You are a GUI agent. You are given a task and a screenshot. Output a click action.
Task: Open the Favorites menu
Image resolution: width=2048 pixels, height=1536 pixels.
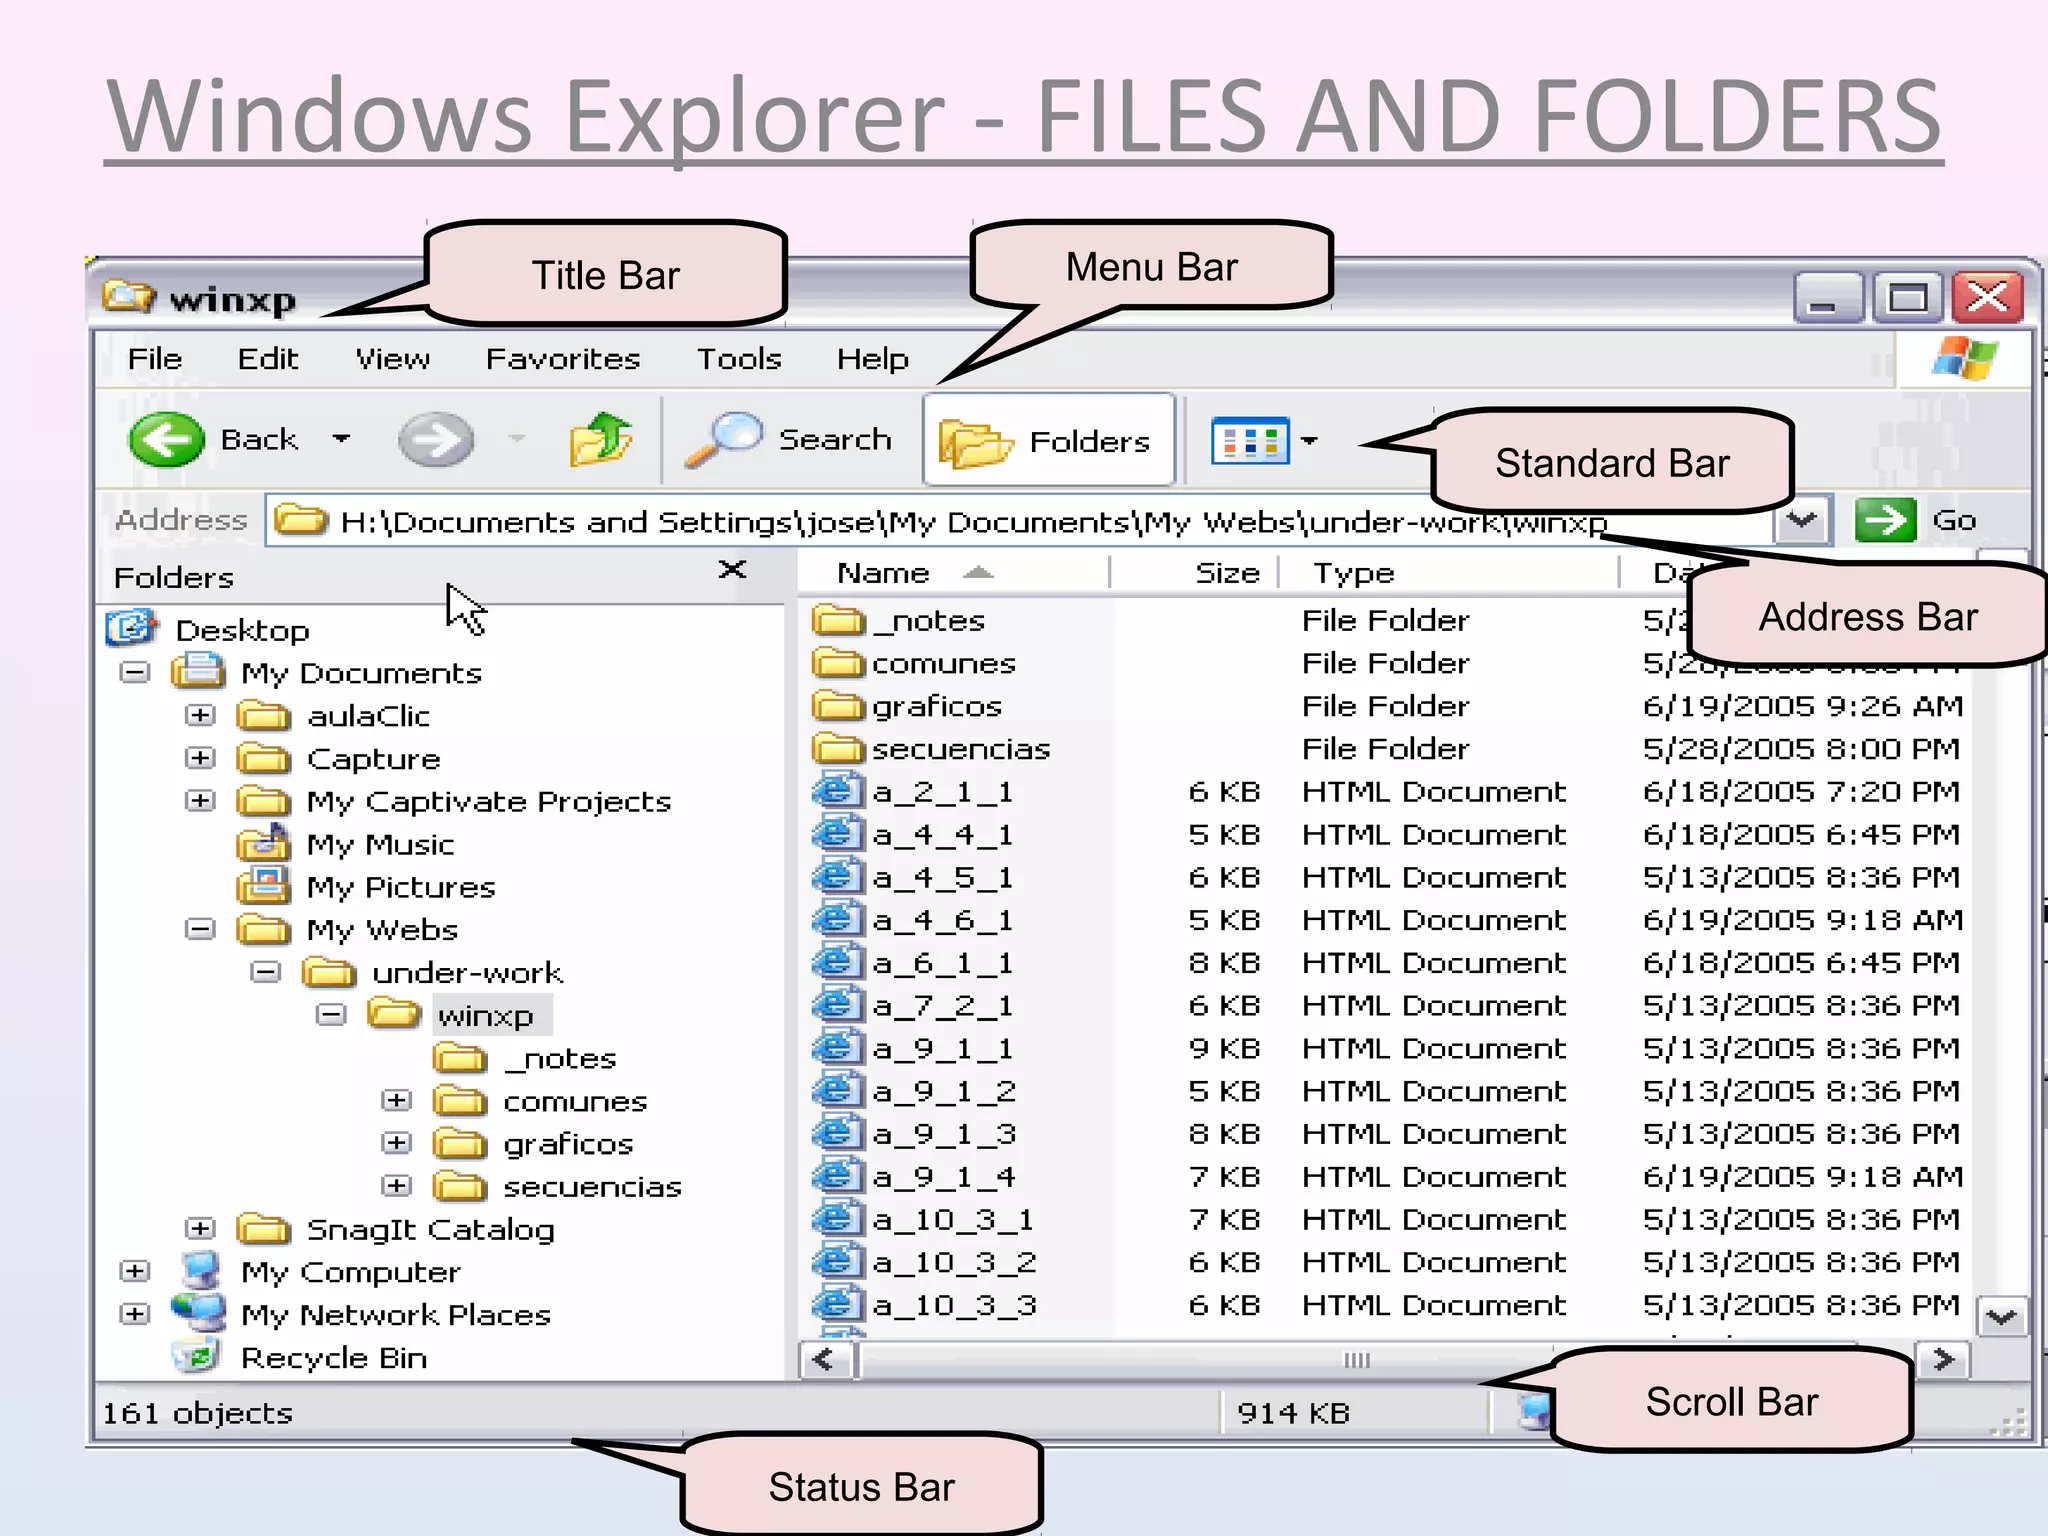tap(563, 359)
